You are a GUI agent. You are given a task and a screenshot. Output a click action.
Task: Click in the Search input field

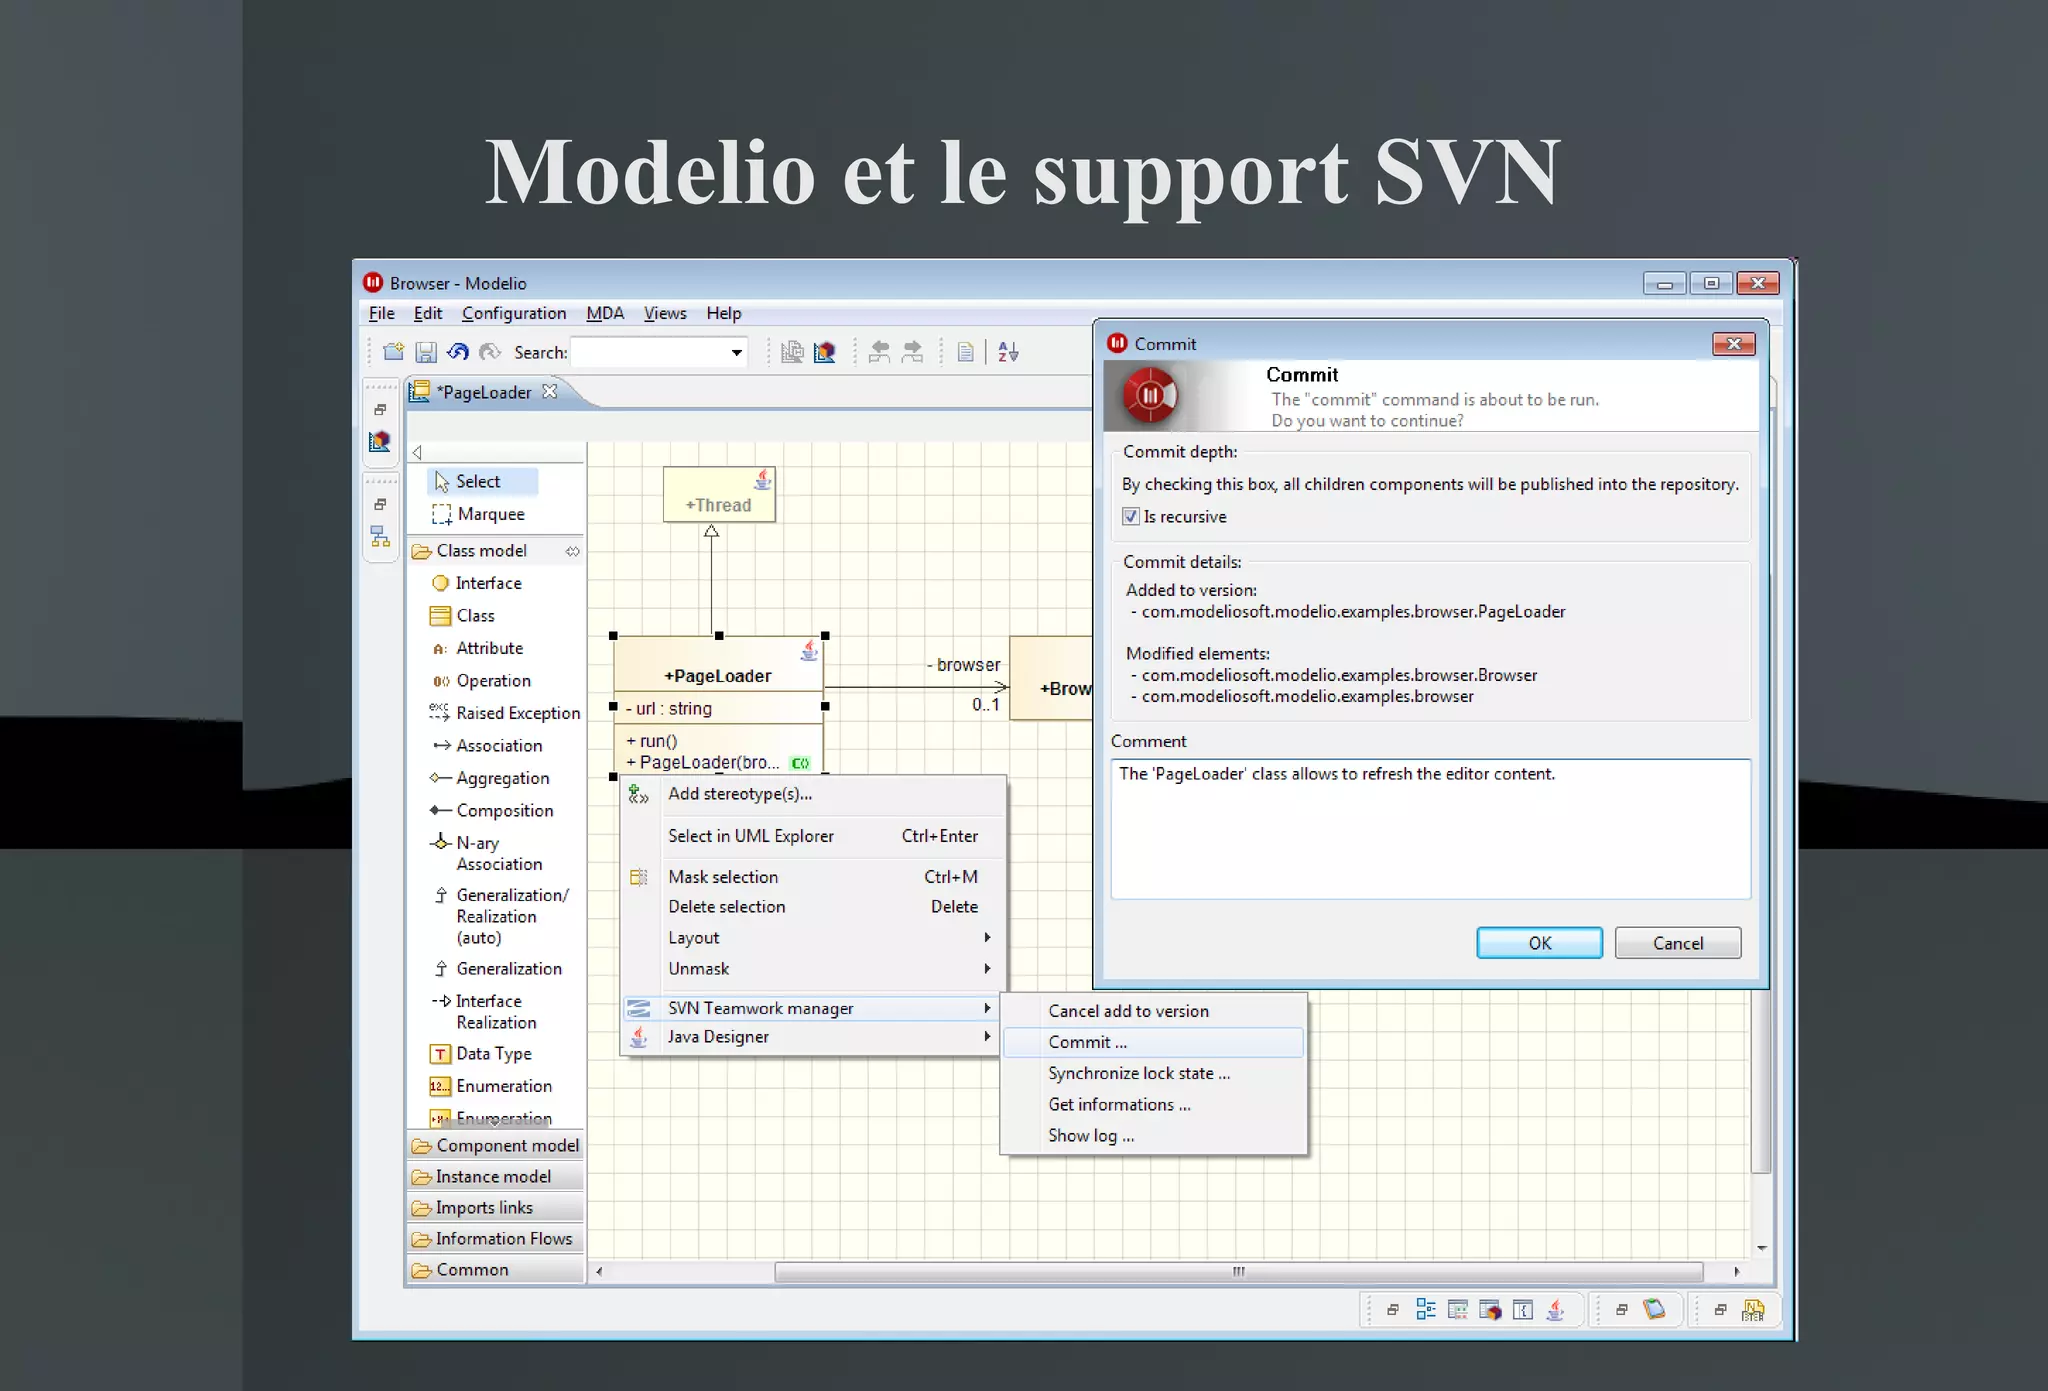pyautogui.click(x=650, y=353)
